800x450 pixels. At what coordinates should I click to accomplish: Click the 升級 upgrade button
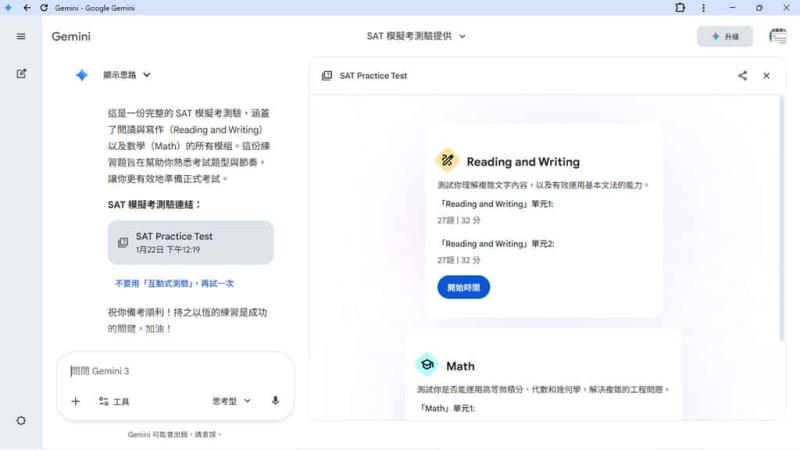point(724,36)
